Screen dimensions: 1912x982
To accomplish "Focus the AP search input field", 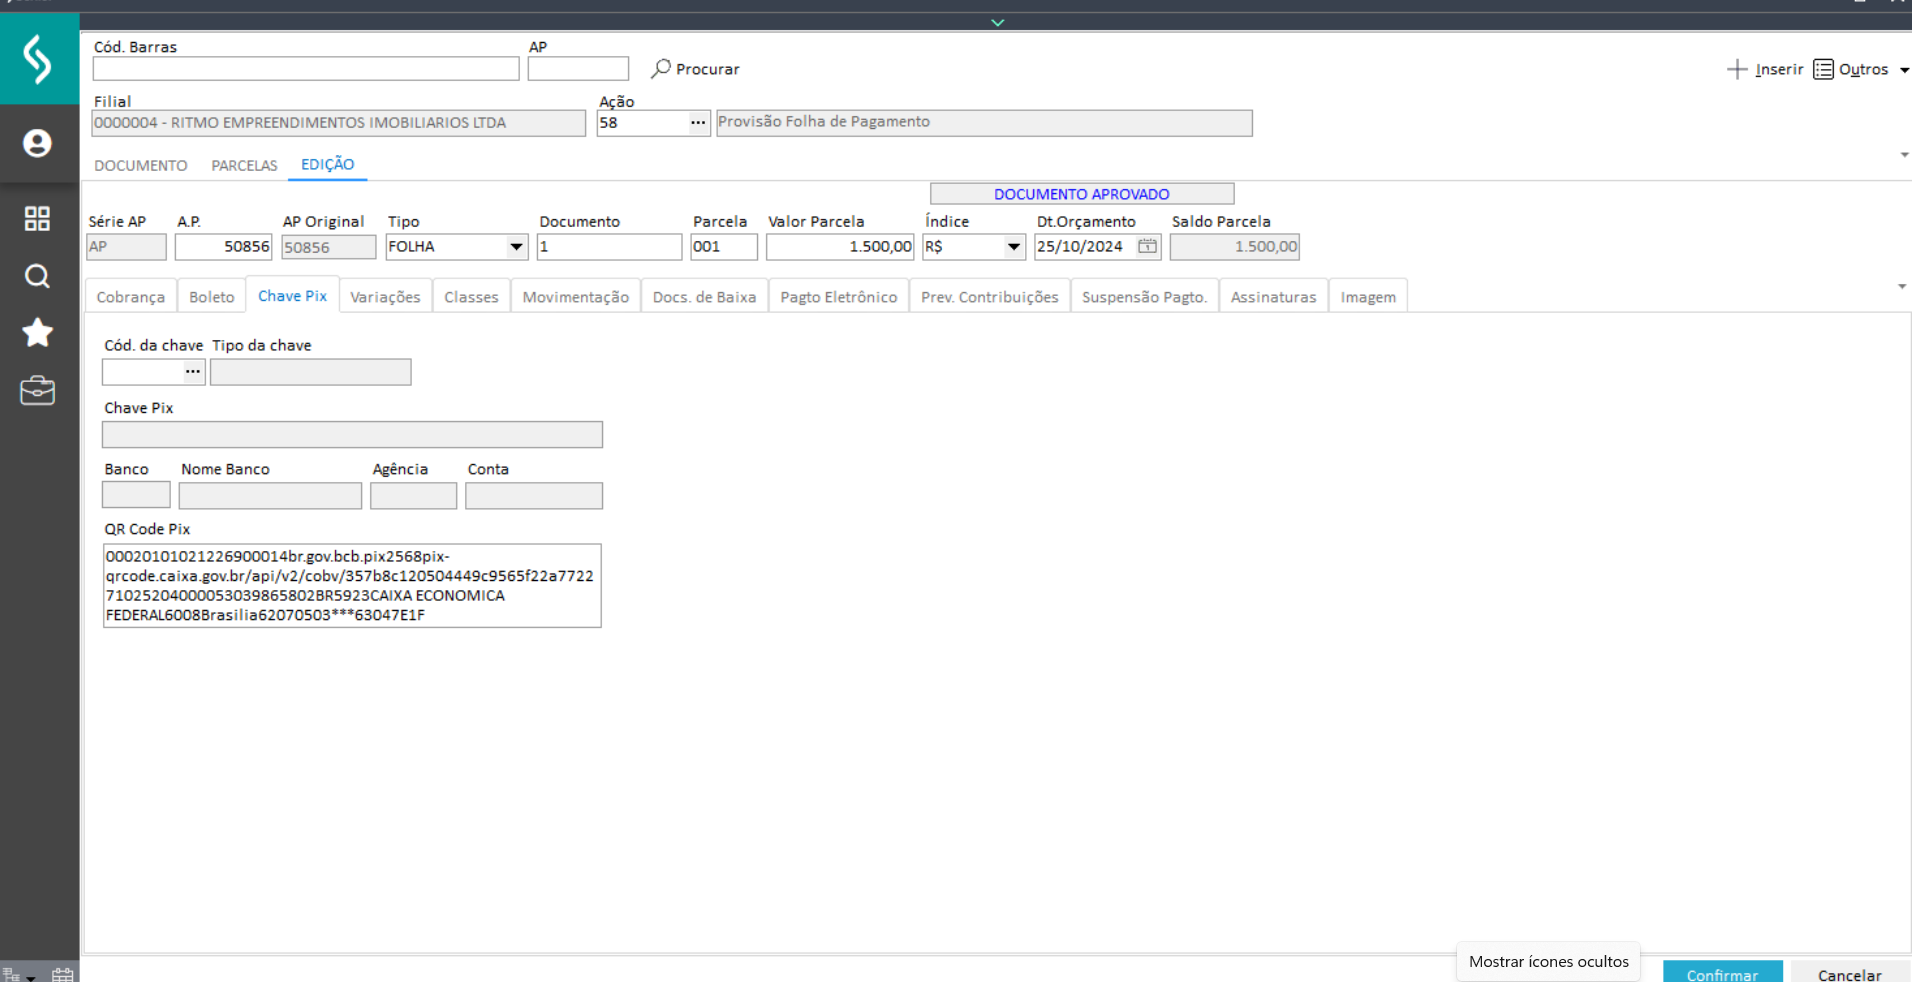I will point(578,68).
